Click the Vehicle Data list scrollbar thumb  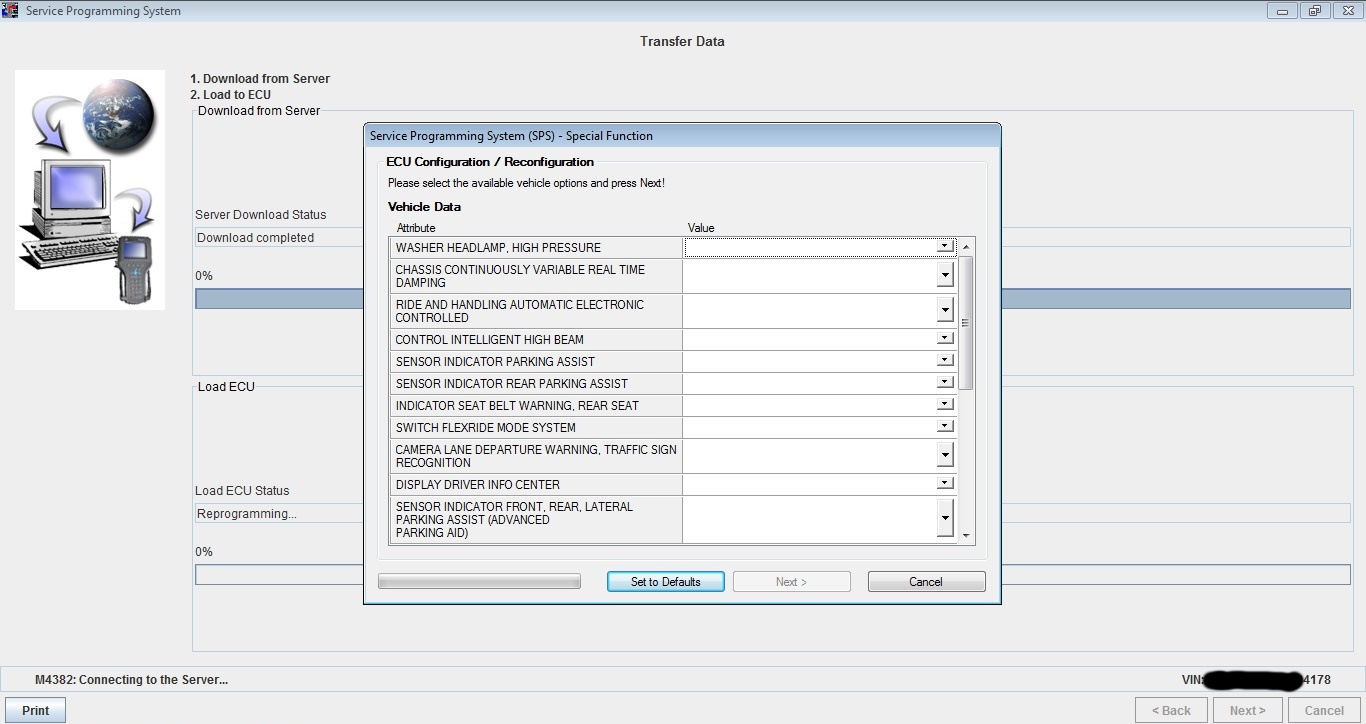pyautogui.click(x=966, y=323)
